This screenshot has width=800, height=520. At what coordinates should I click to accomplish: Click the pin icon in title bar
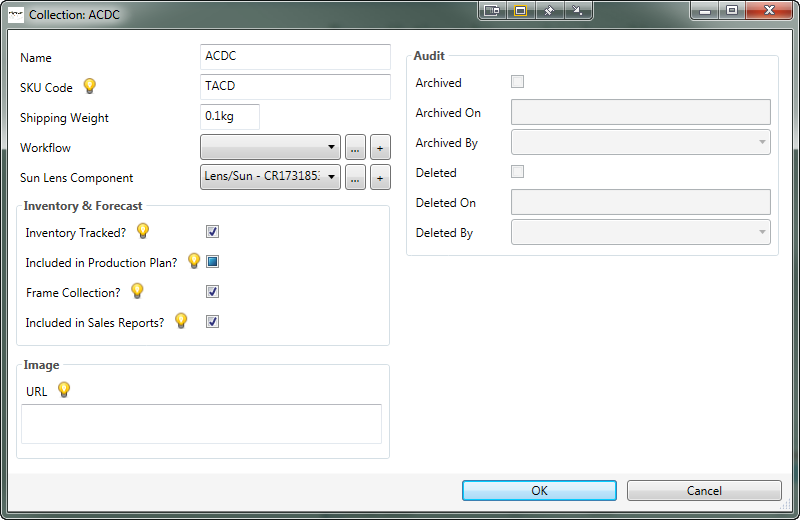549,11
